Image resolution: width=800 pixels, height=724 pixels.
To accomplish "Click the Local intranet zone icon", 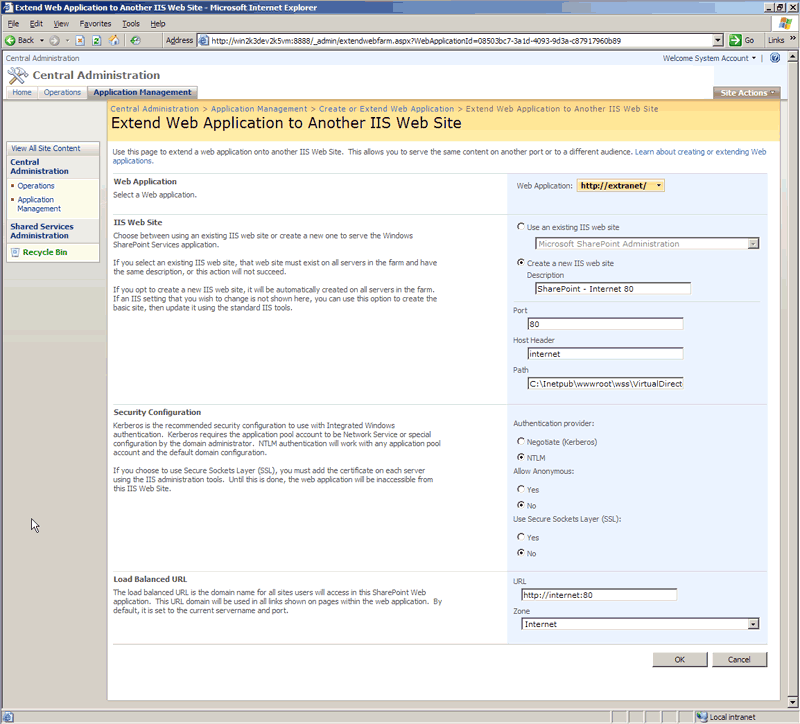I will pyautogui.click(x=702, y=717).
